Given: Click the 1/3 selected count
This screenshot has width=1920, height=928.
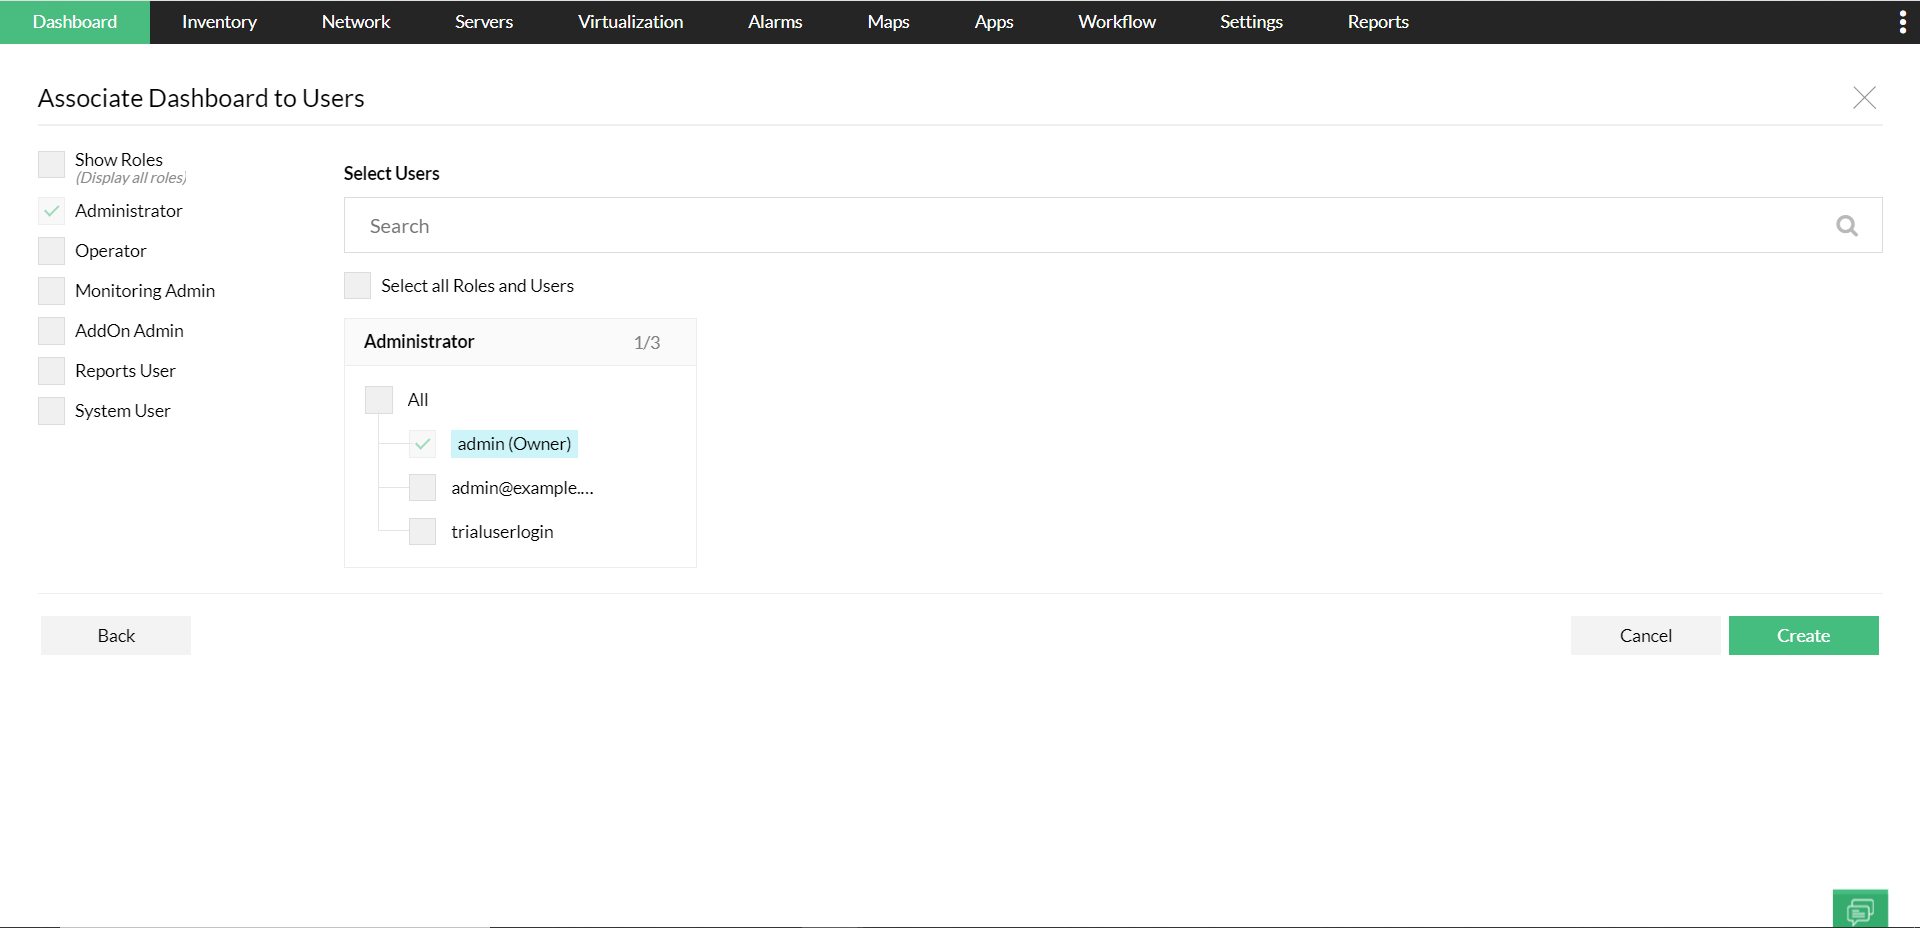Looking at the screenshot, I should click(647, 343).
